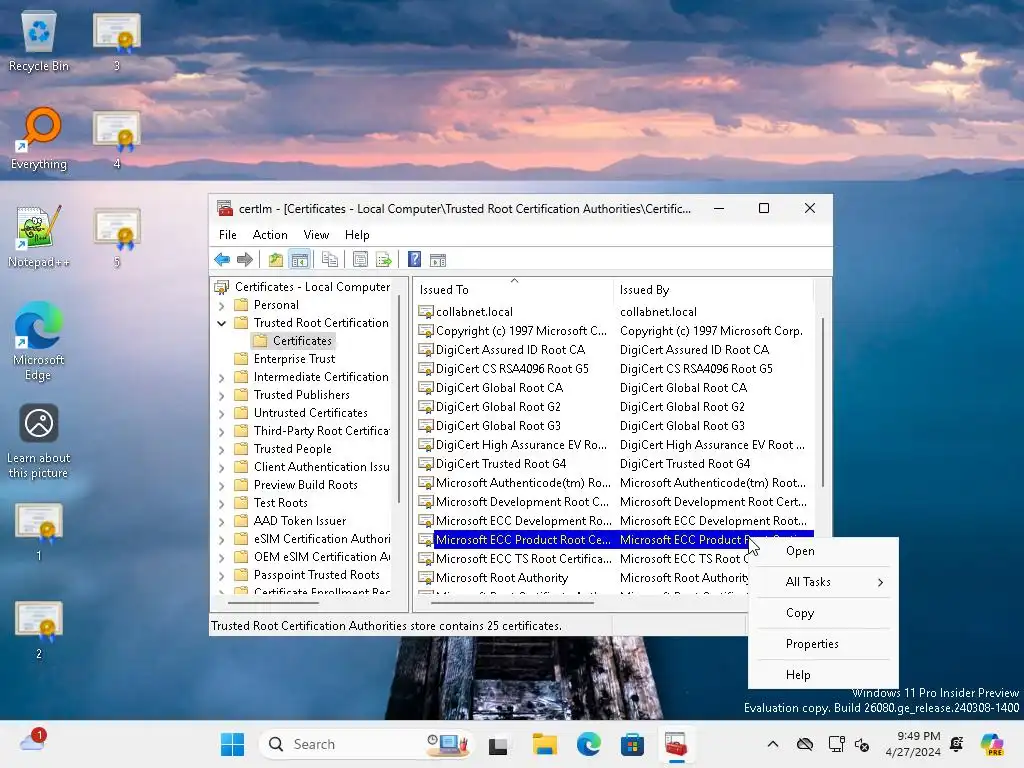Screen dimensions: 1024x768
Task: Select the collabnet.local certificate row
Action: point(615,312)
